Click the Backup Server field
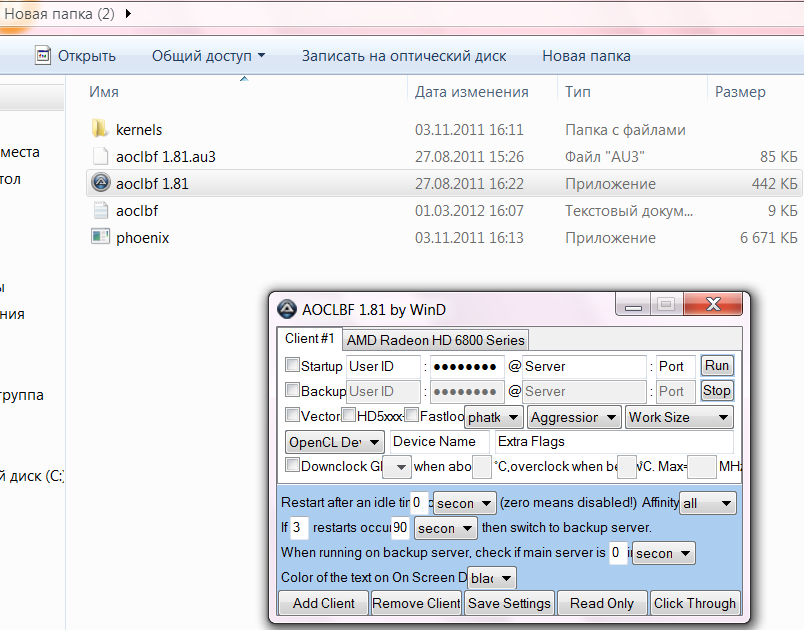The width and height of the screenshot is (804, 630). coord(584,391)
